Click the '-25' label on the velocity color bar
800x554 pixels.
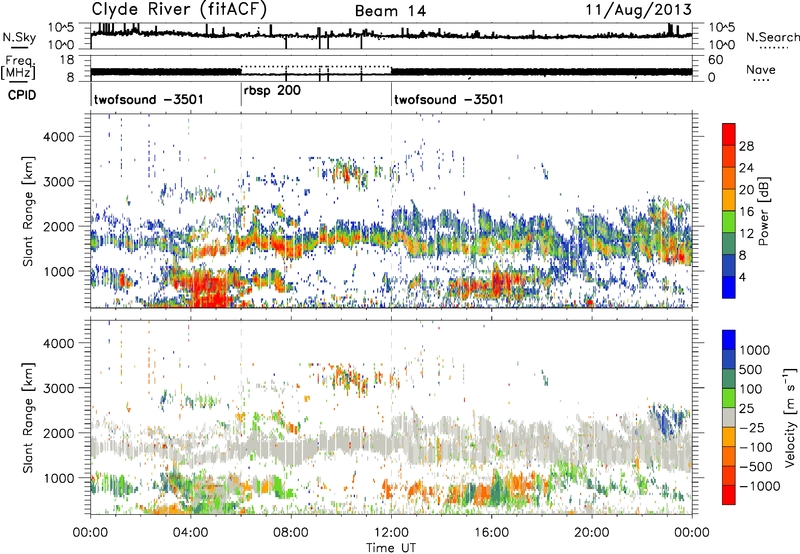pyautogui.click(x=752, y=427)
